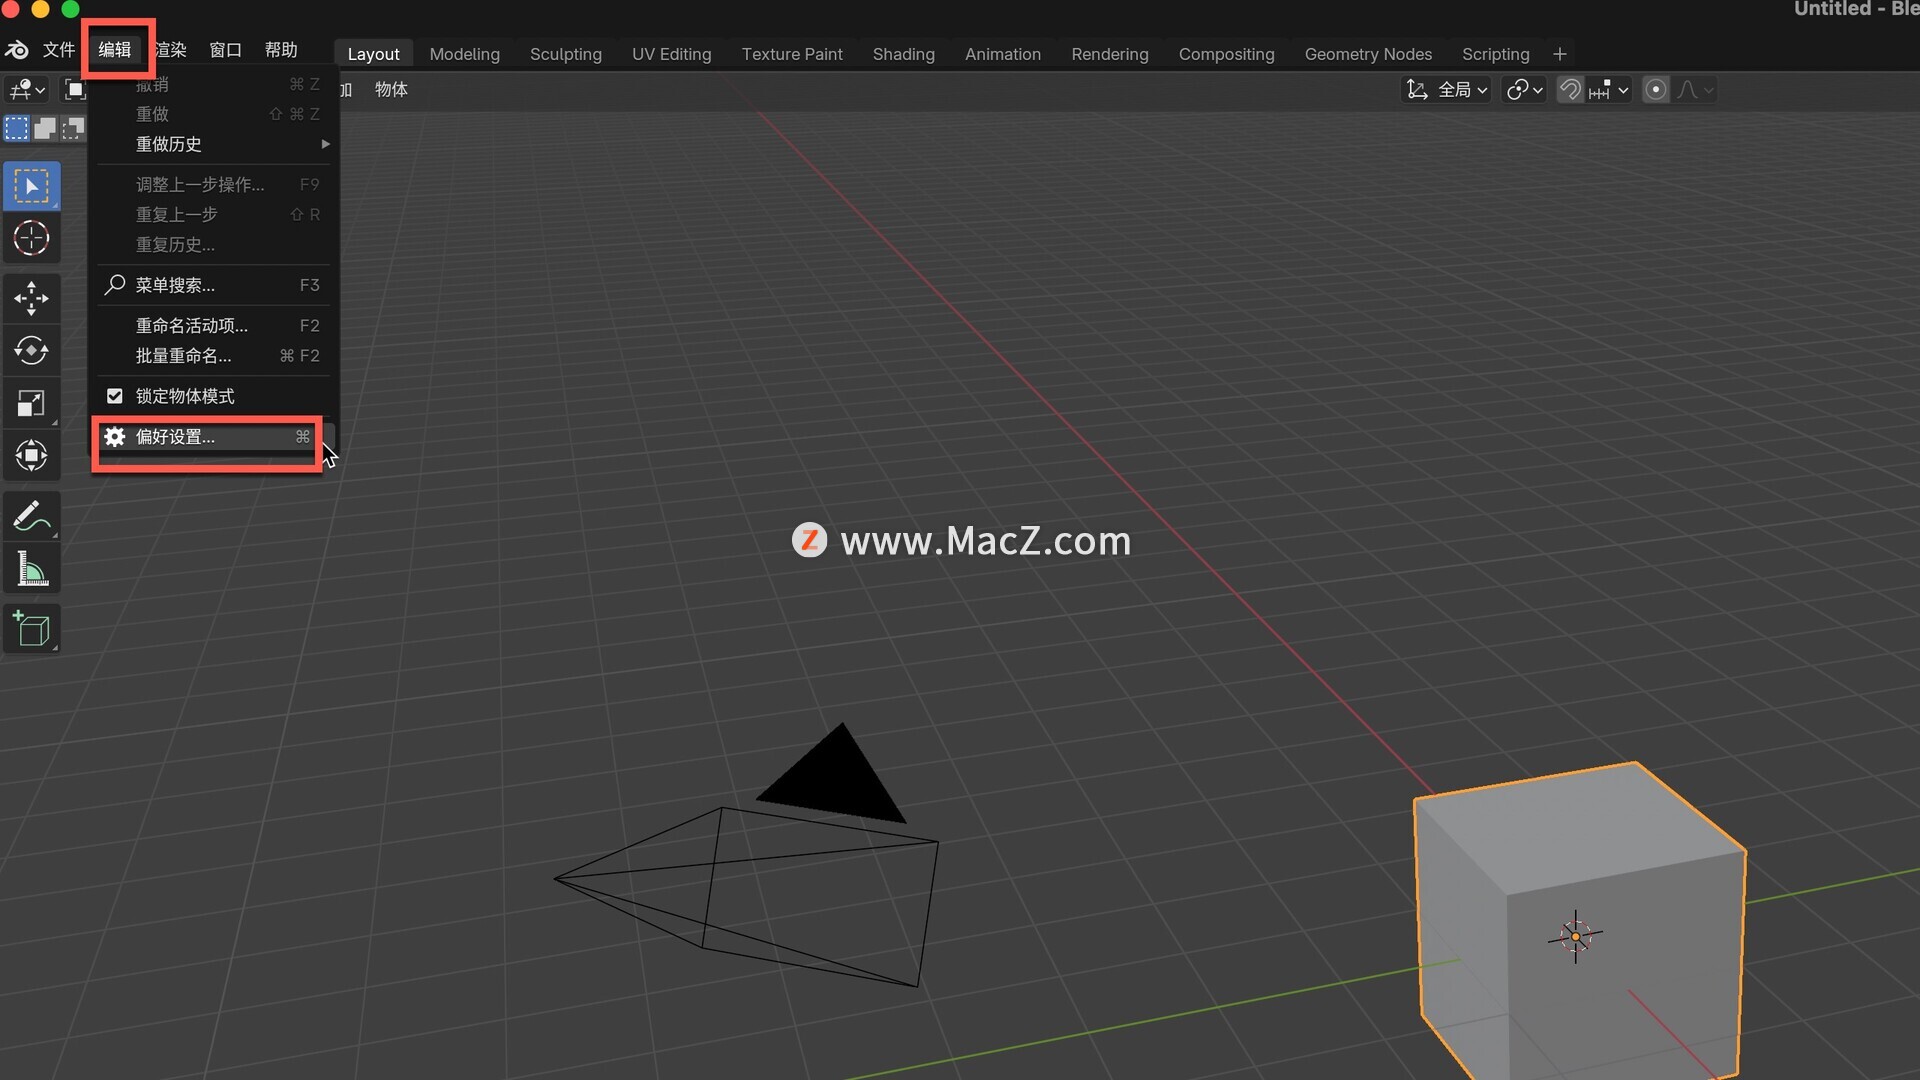Toggle snapping magnet icon

1570,90
